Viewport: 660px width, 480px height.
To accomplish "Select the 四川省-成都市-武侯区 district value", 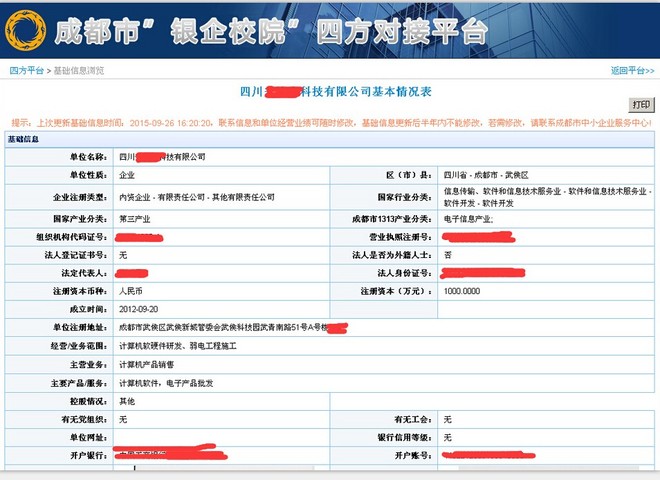I will point(486,175).
